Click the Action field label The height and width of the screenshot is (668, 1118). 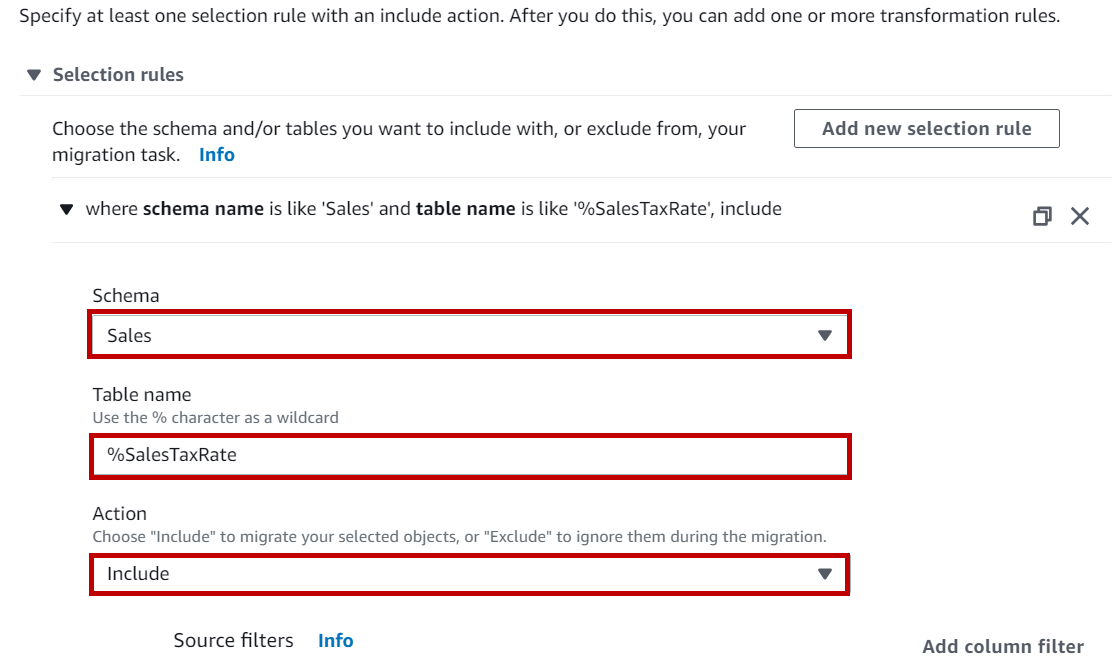pyautogui.click(x=120, y=513)
